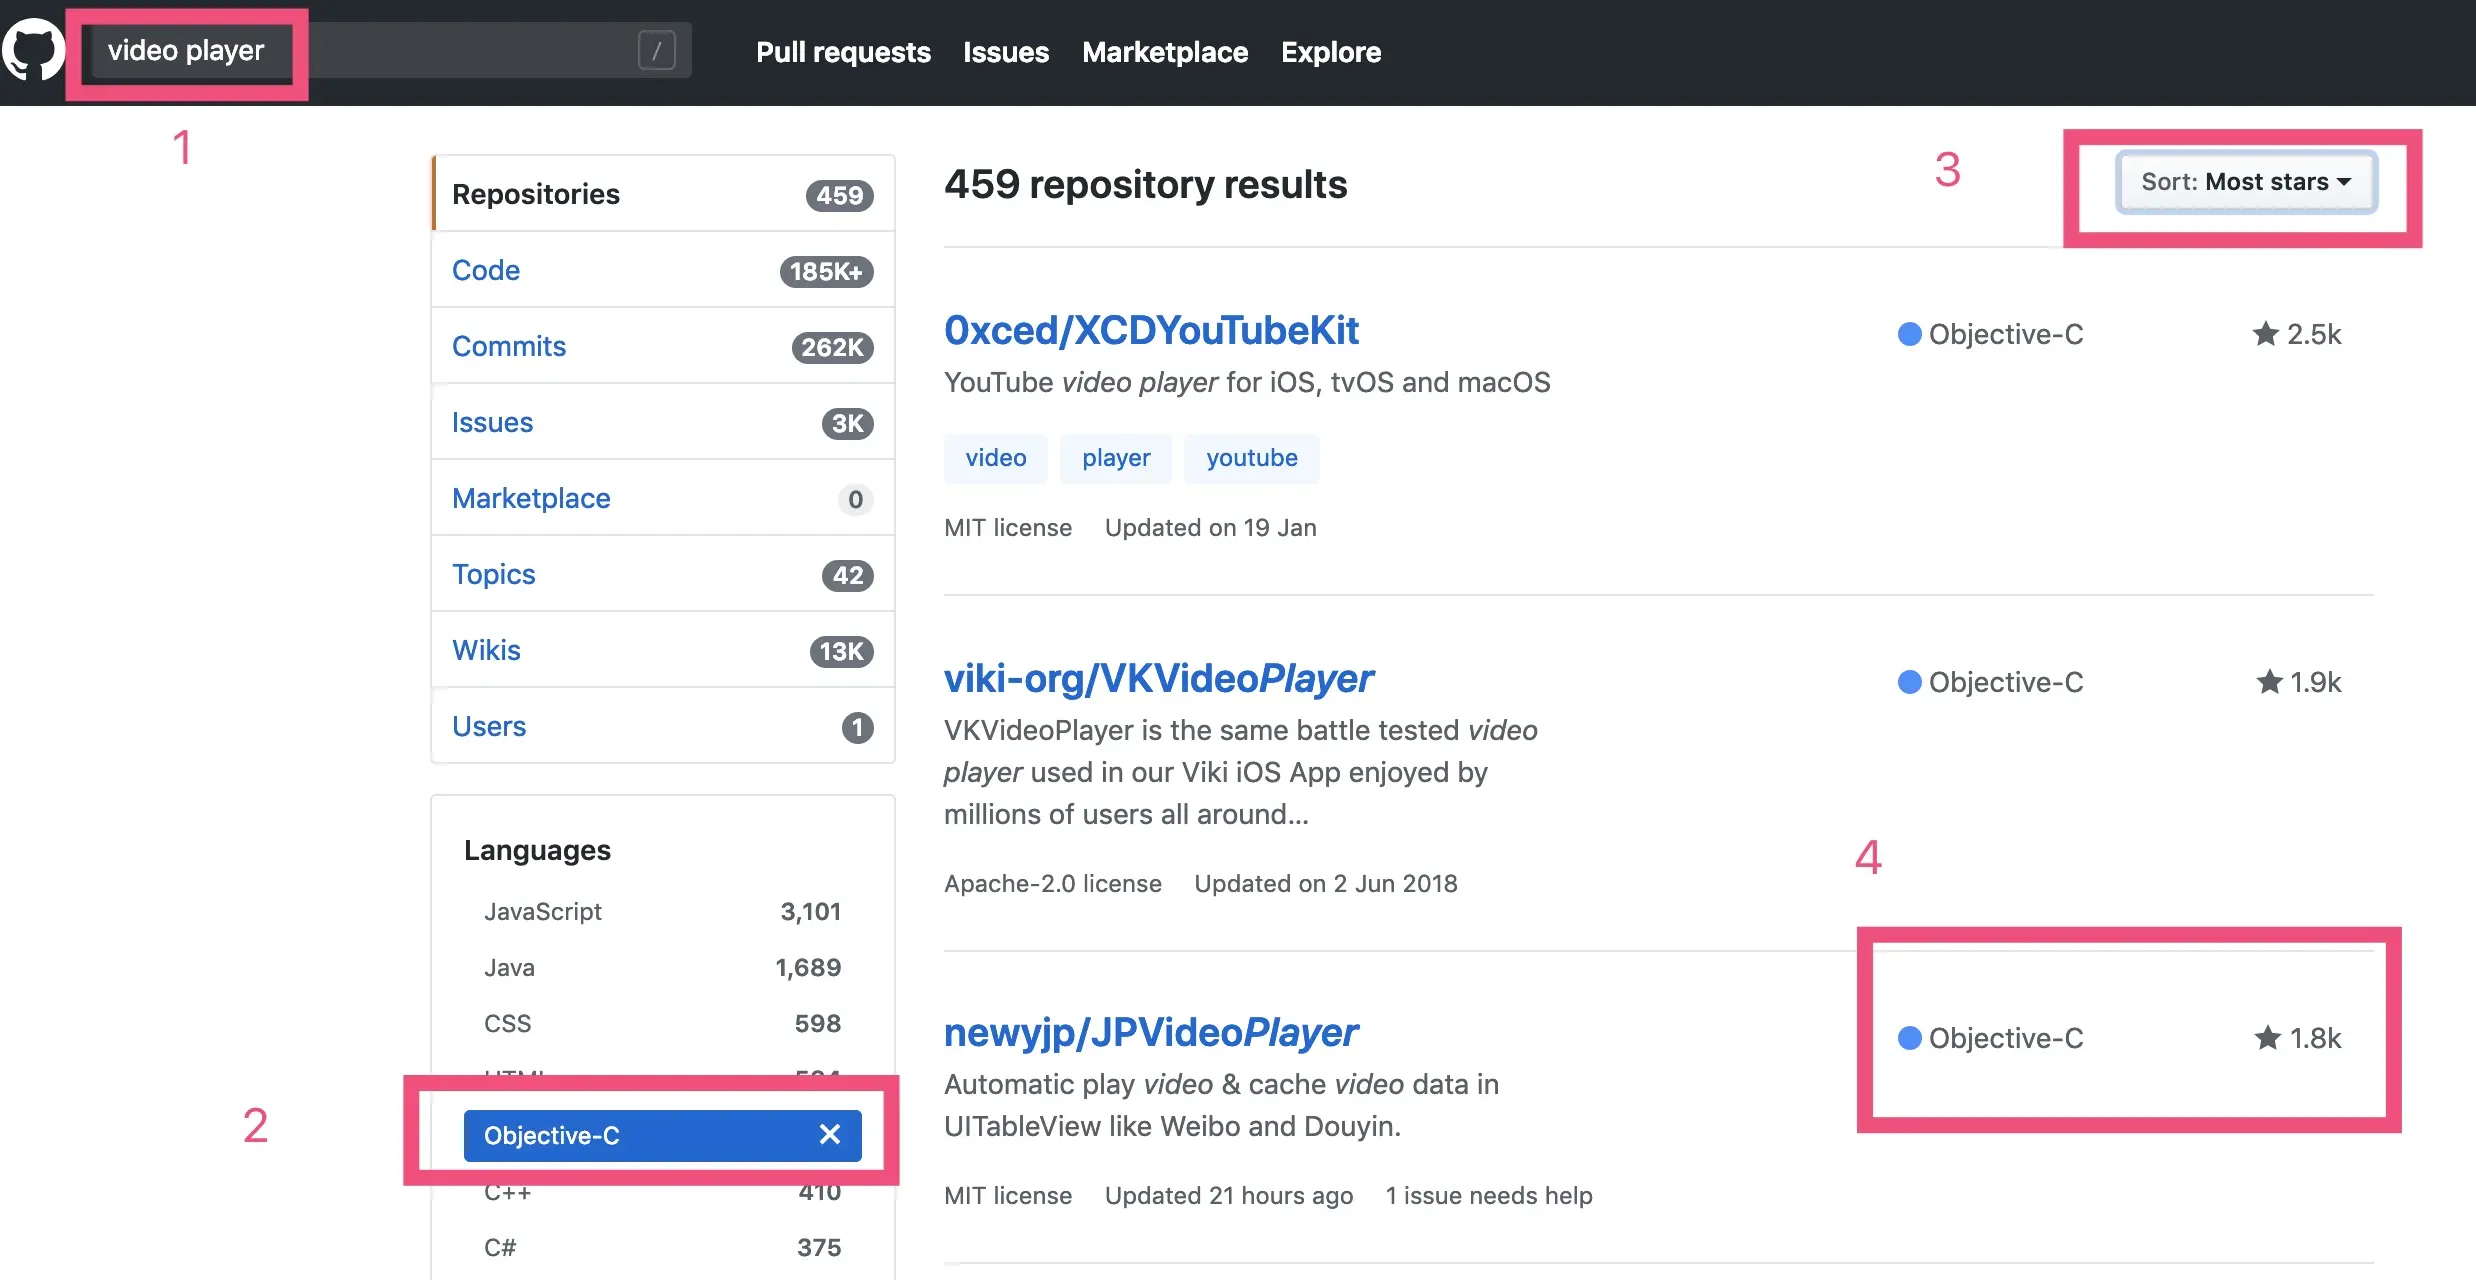Click the youtube topic tag
The image size is (2476, 1280).
[x=1251, y=458]
